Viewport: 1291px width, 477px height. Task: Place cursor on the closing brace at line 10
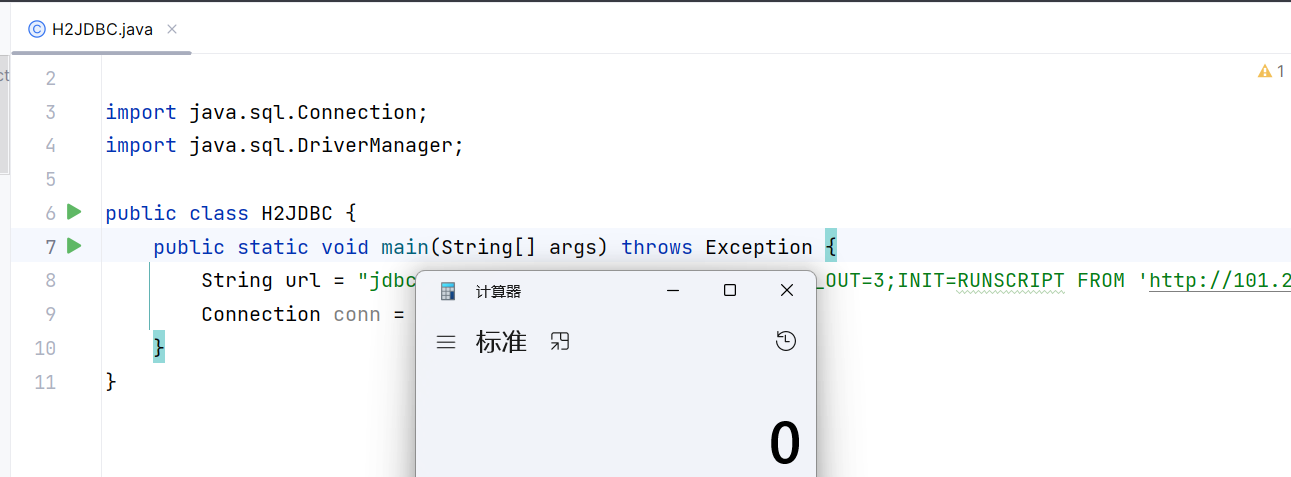pos(158,348)
